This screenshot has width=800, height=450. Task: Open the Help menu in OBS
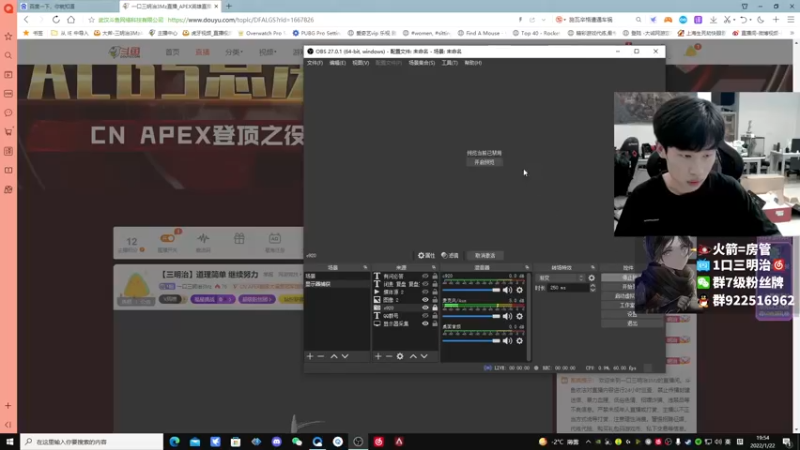[x=473, y=63]
